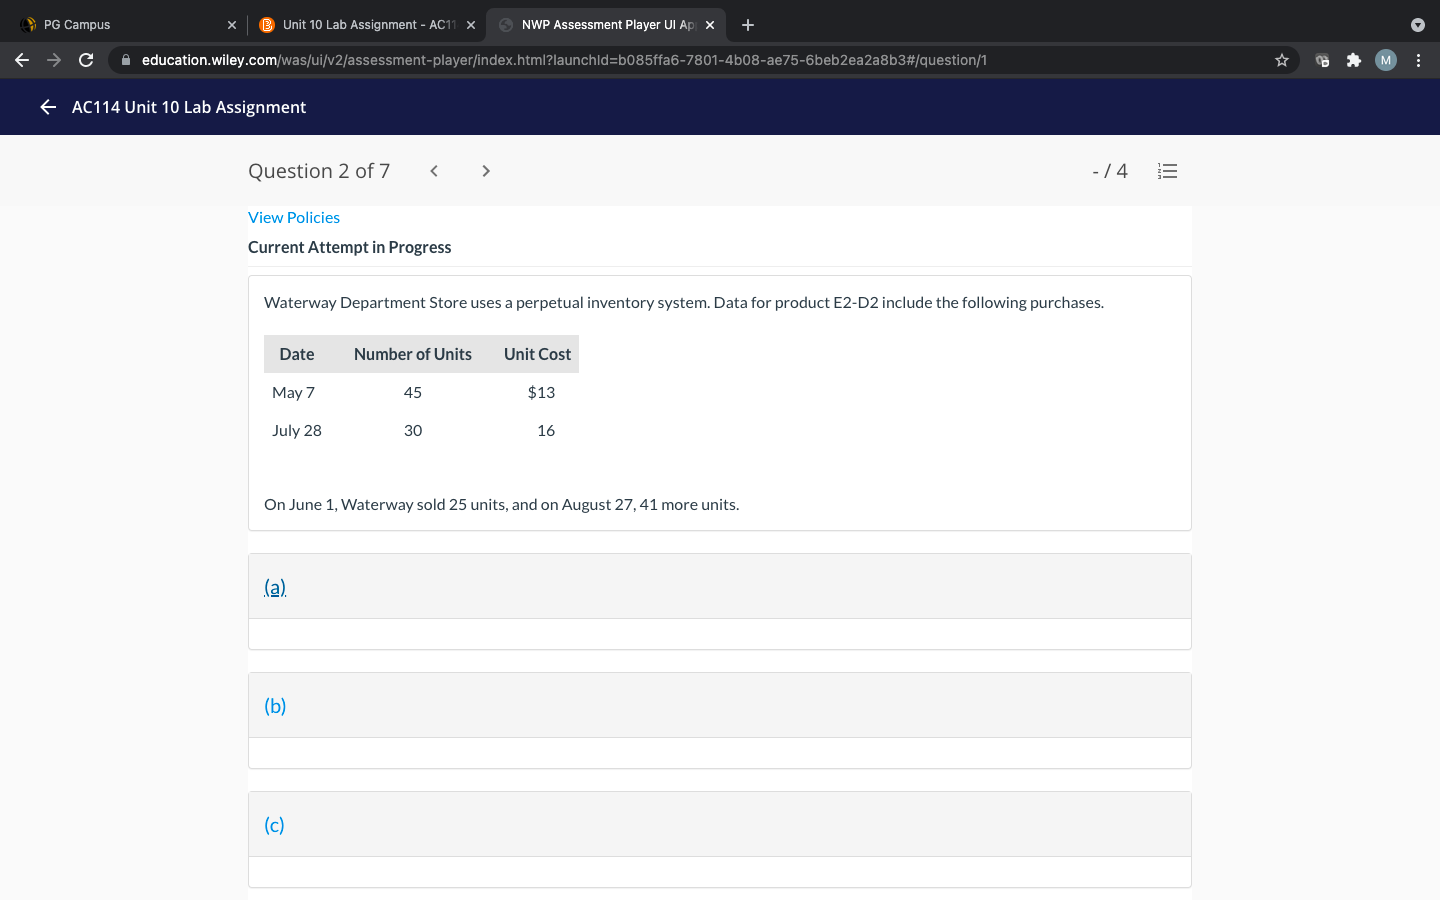
Task: Open the View Policies link
Action: coord(293,217)
